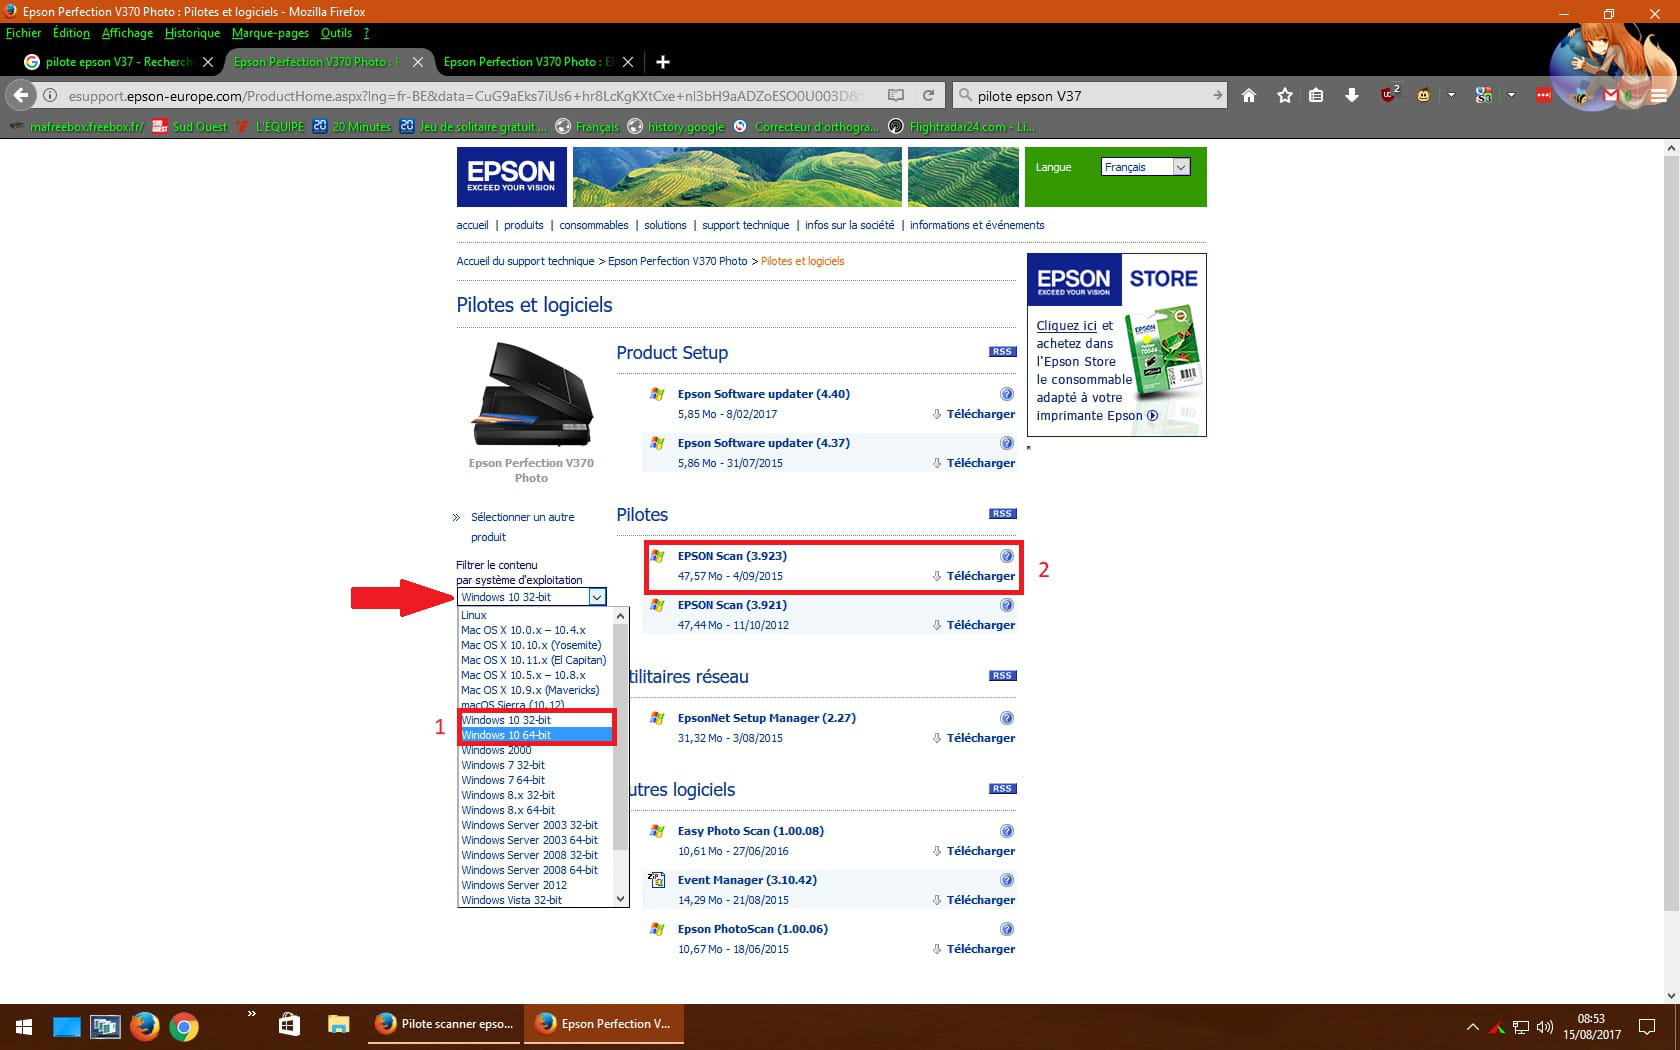Image resolution: width=1680 pixels, height=1050 pixels.
Task: Open a new tab with the plus icon
Action: click(662, 62)
